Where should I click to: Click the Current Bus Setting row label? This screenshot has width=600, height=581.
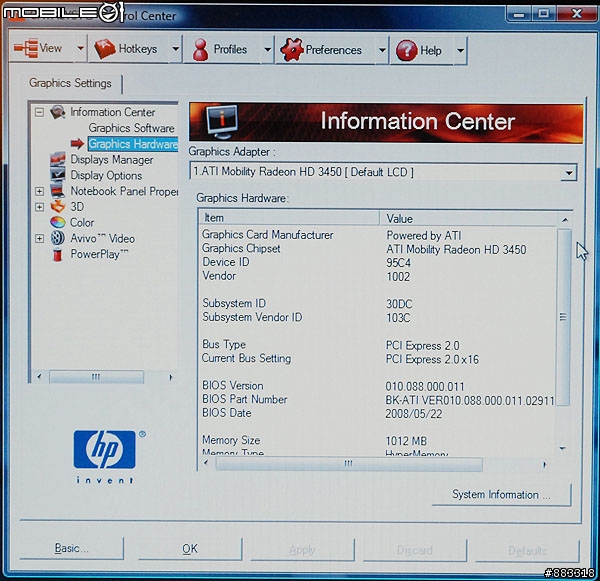pyautogui.click(x=246, y=358)
